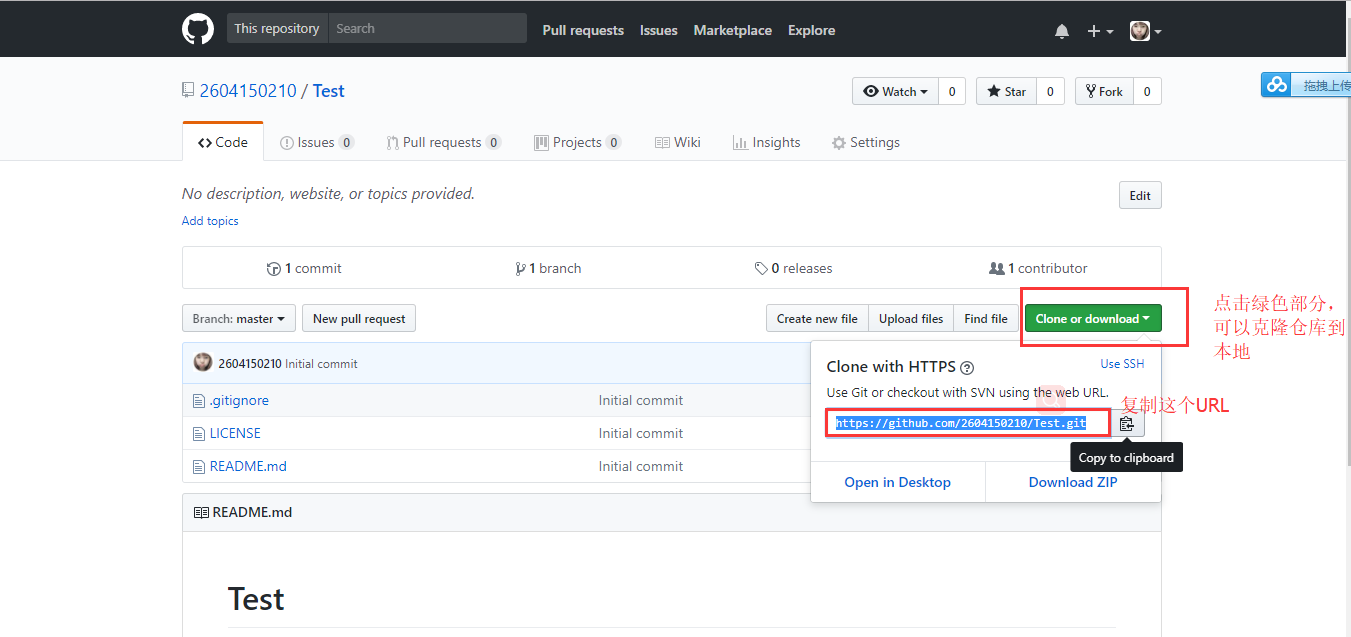Focus the Search input field
Screen dimensions: 1351x637
pos(427,28)
